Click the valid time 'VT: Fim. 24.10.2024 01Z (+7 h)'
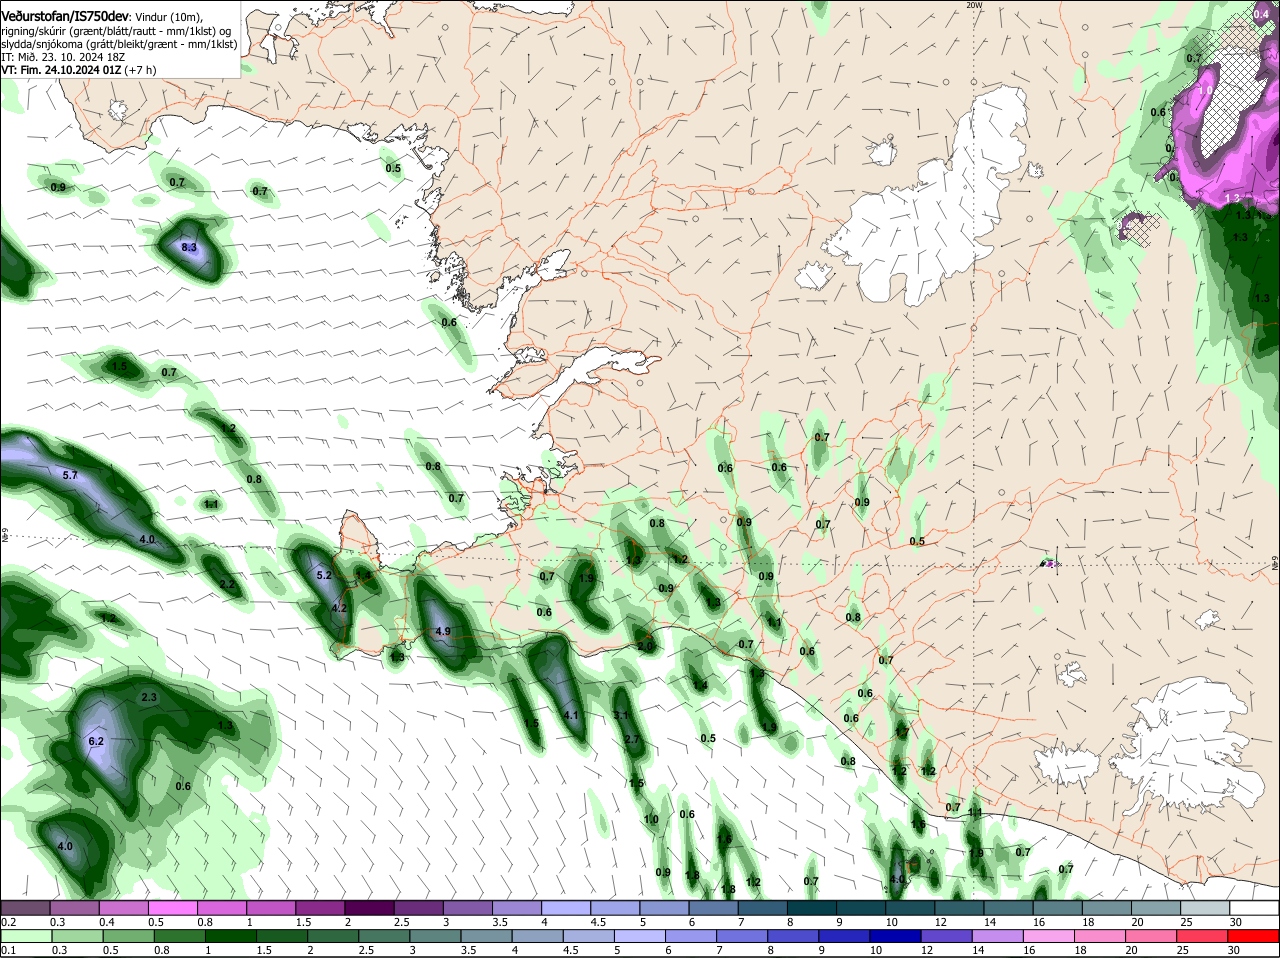1280x958 pixels. coord(80,70)
